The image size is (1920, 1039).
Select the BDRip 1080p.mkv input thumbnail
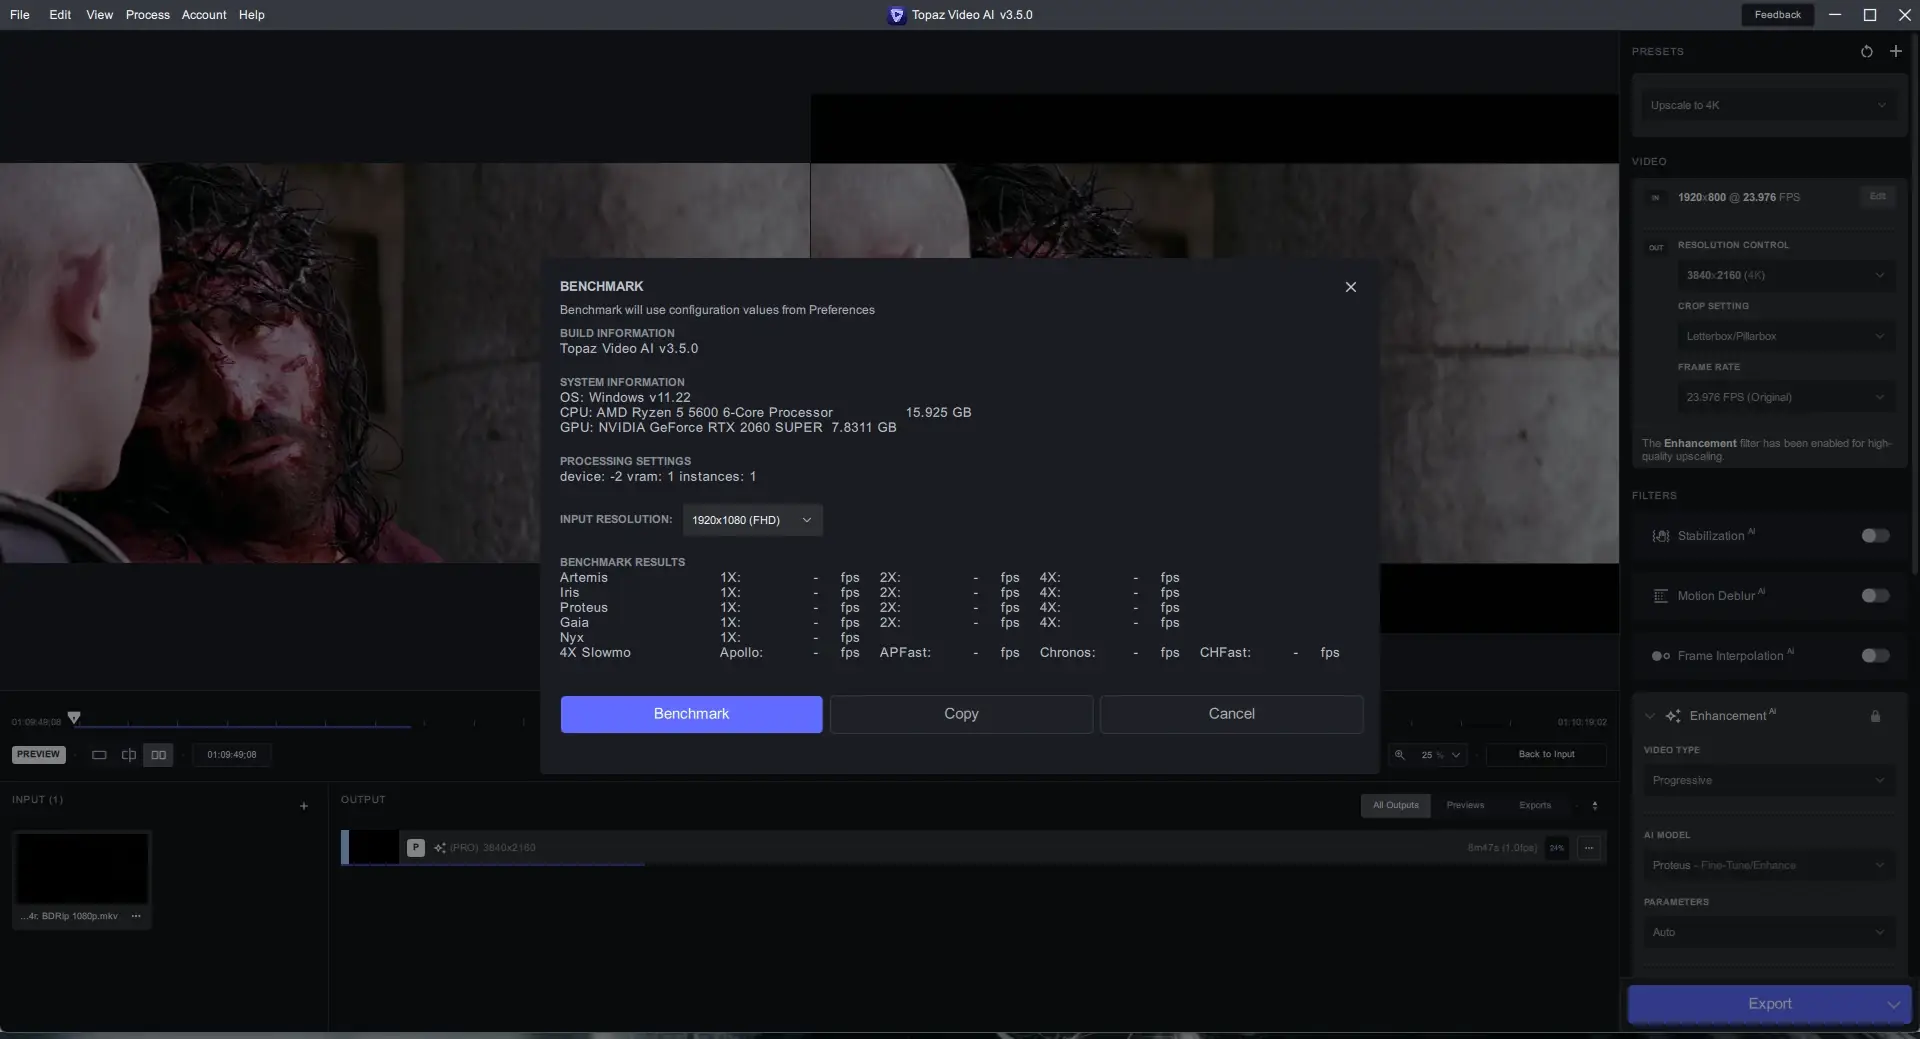82,869
